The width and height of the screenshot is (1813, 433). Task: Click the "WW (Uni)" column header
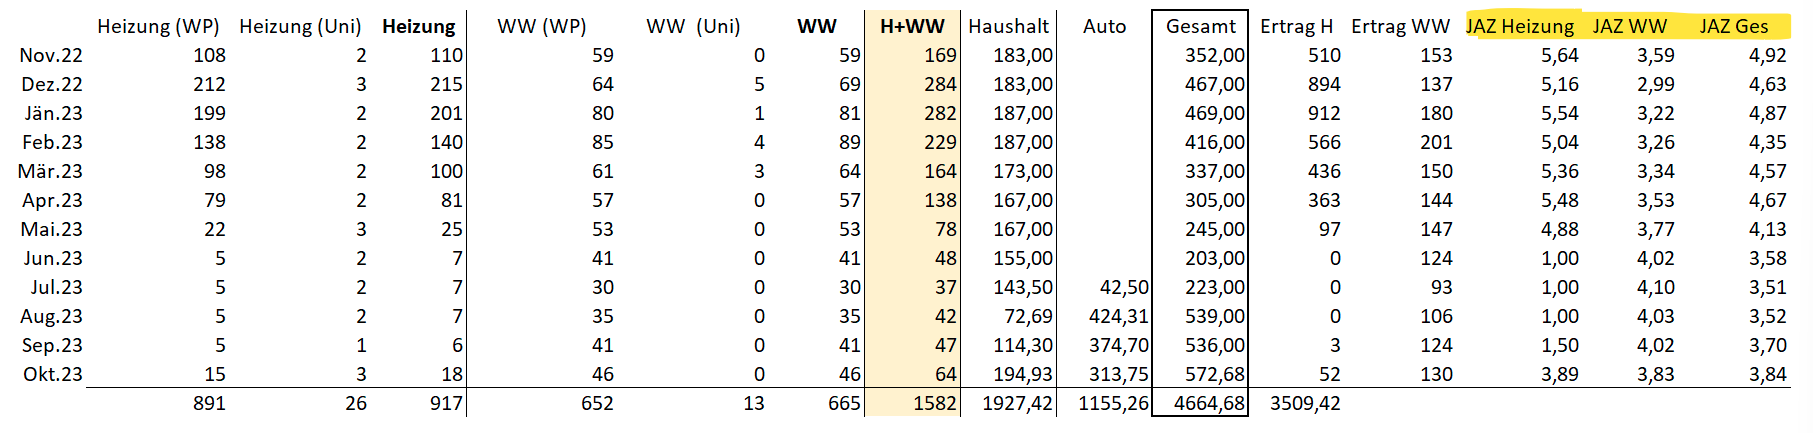693,26
